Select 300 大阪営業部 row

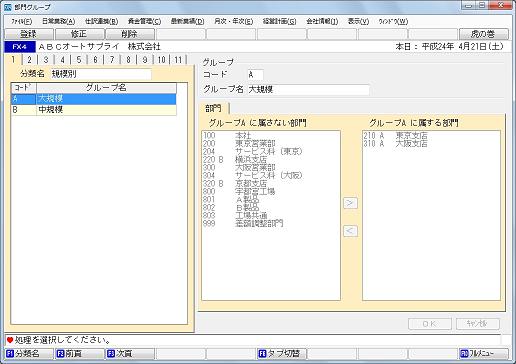coord(271,167)
